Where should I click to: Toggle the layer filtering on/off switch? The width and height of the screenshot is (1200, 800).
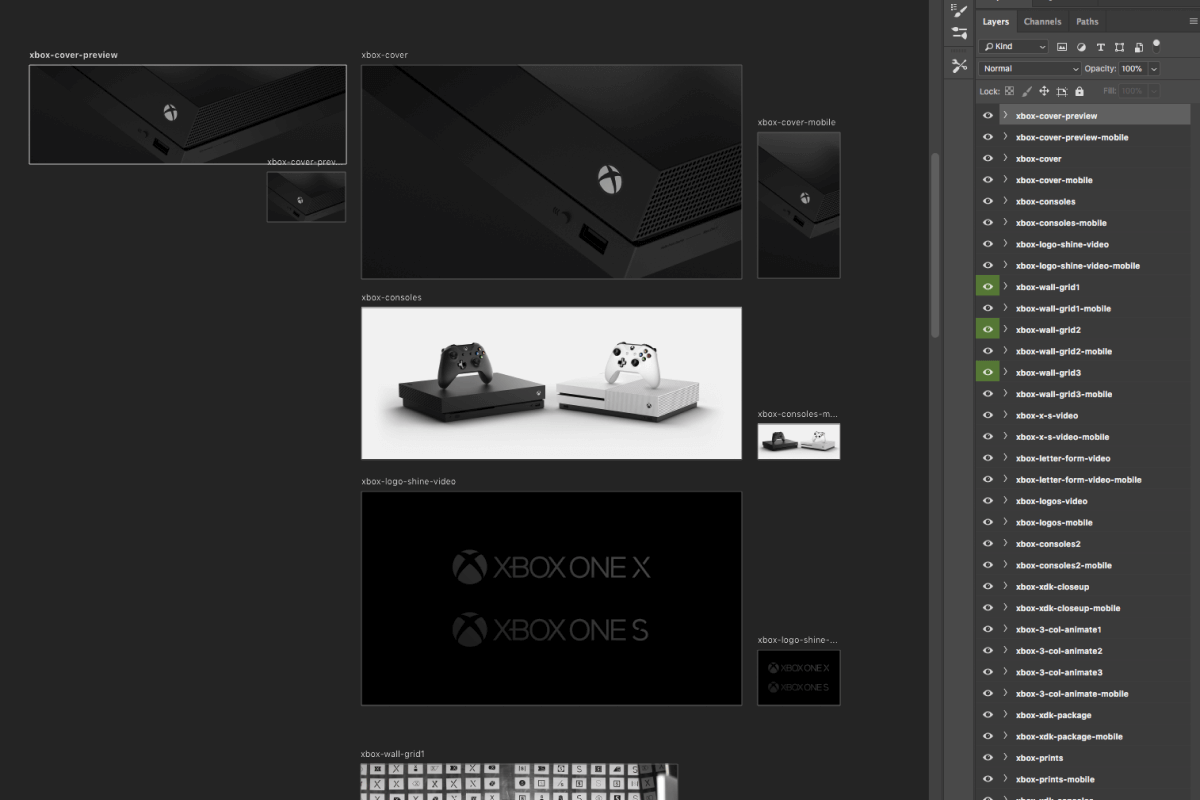(x=1157, y=44)
